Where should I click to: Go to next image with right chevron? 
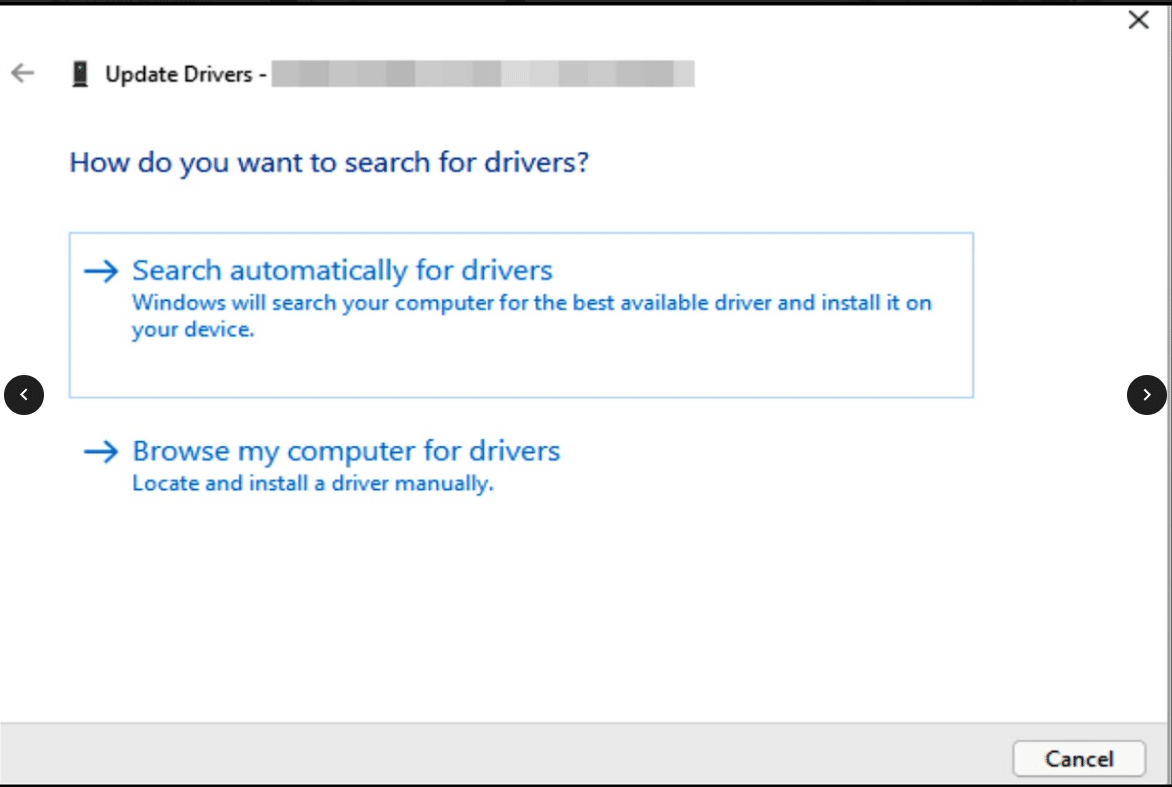coord(1146,395)
